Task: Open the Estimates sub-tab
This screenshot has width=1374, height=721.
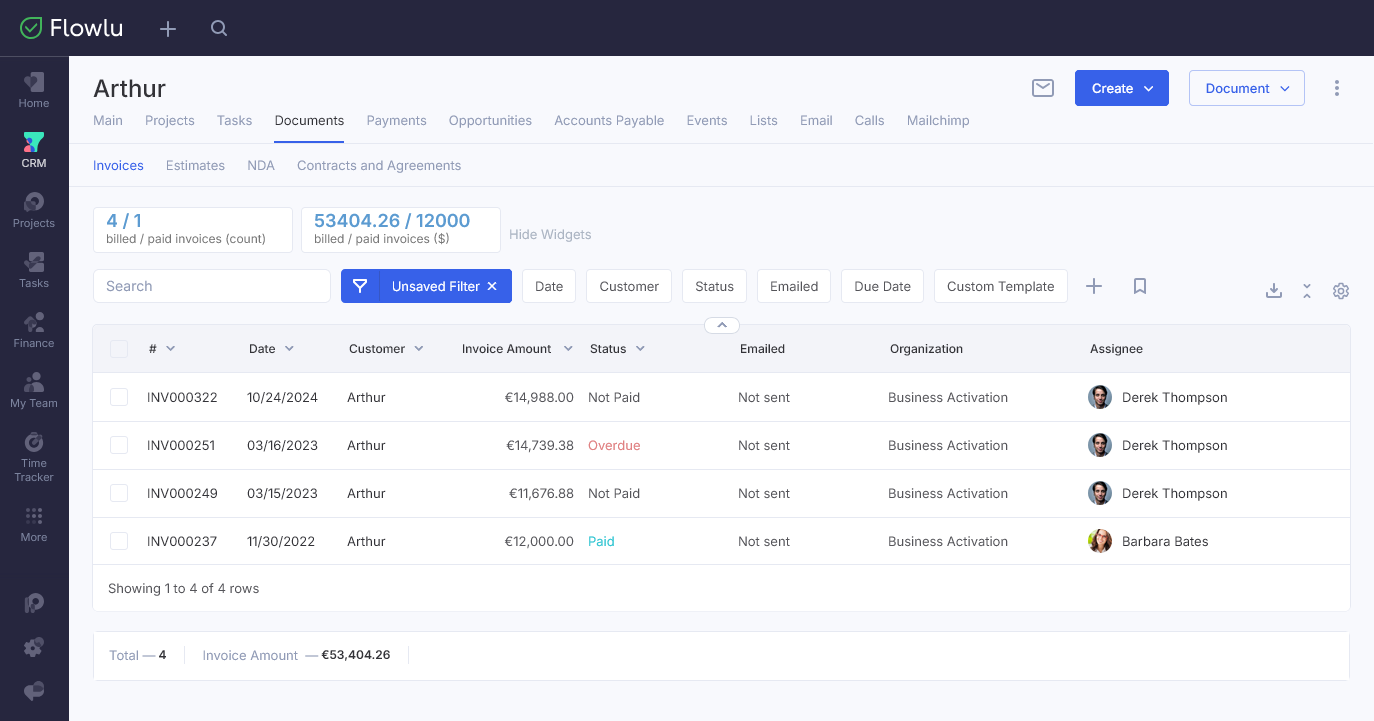Action: 195,166
